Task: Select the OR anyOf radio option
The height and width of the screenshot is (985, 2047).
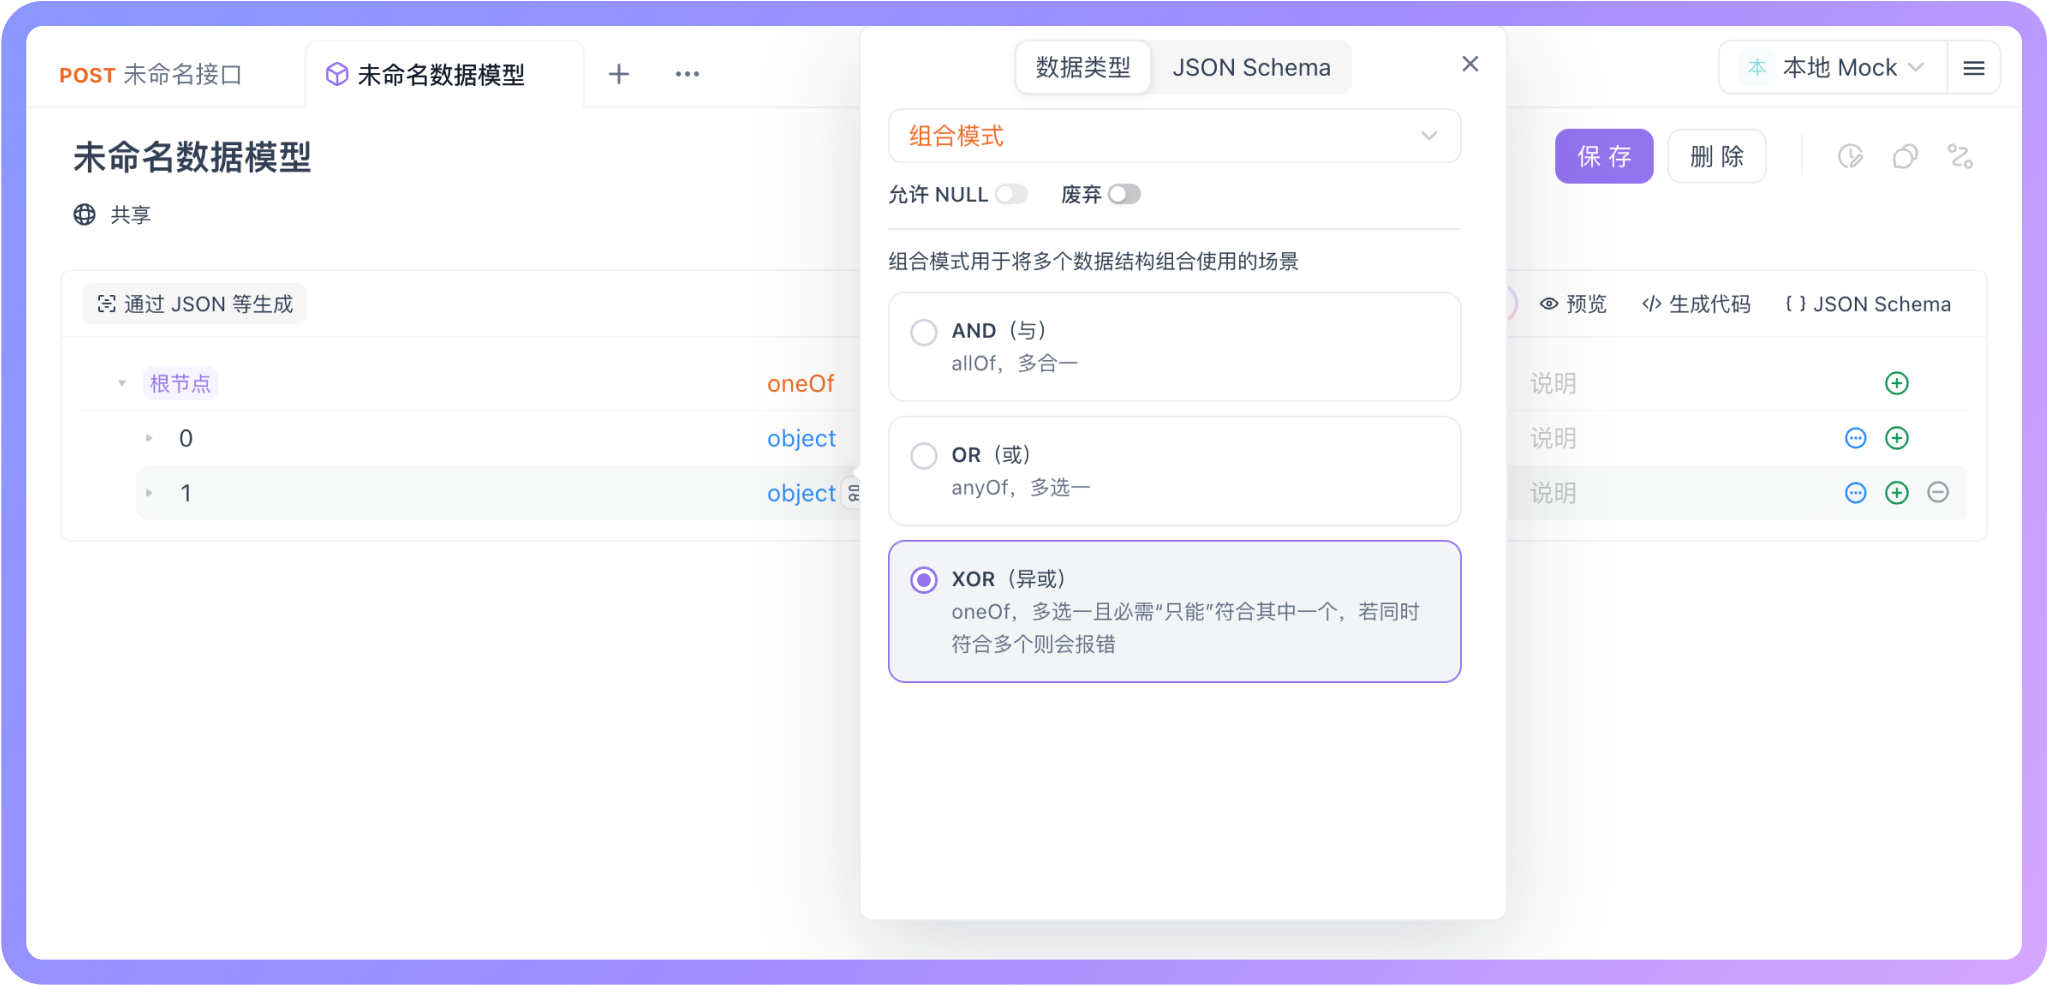Action: 923,455
